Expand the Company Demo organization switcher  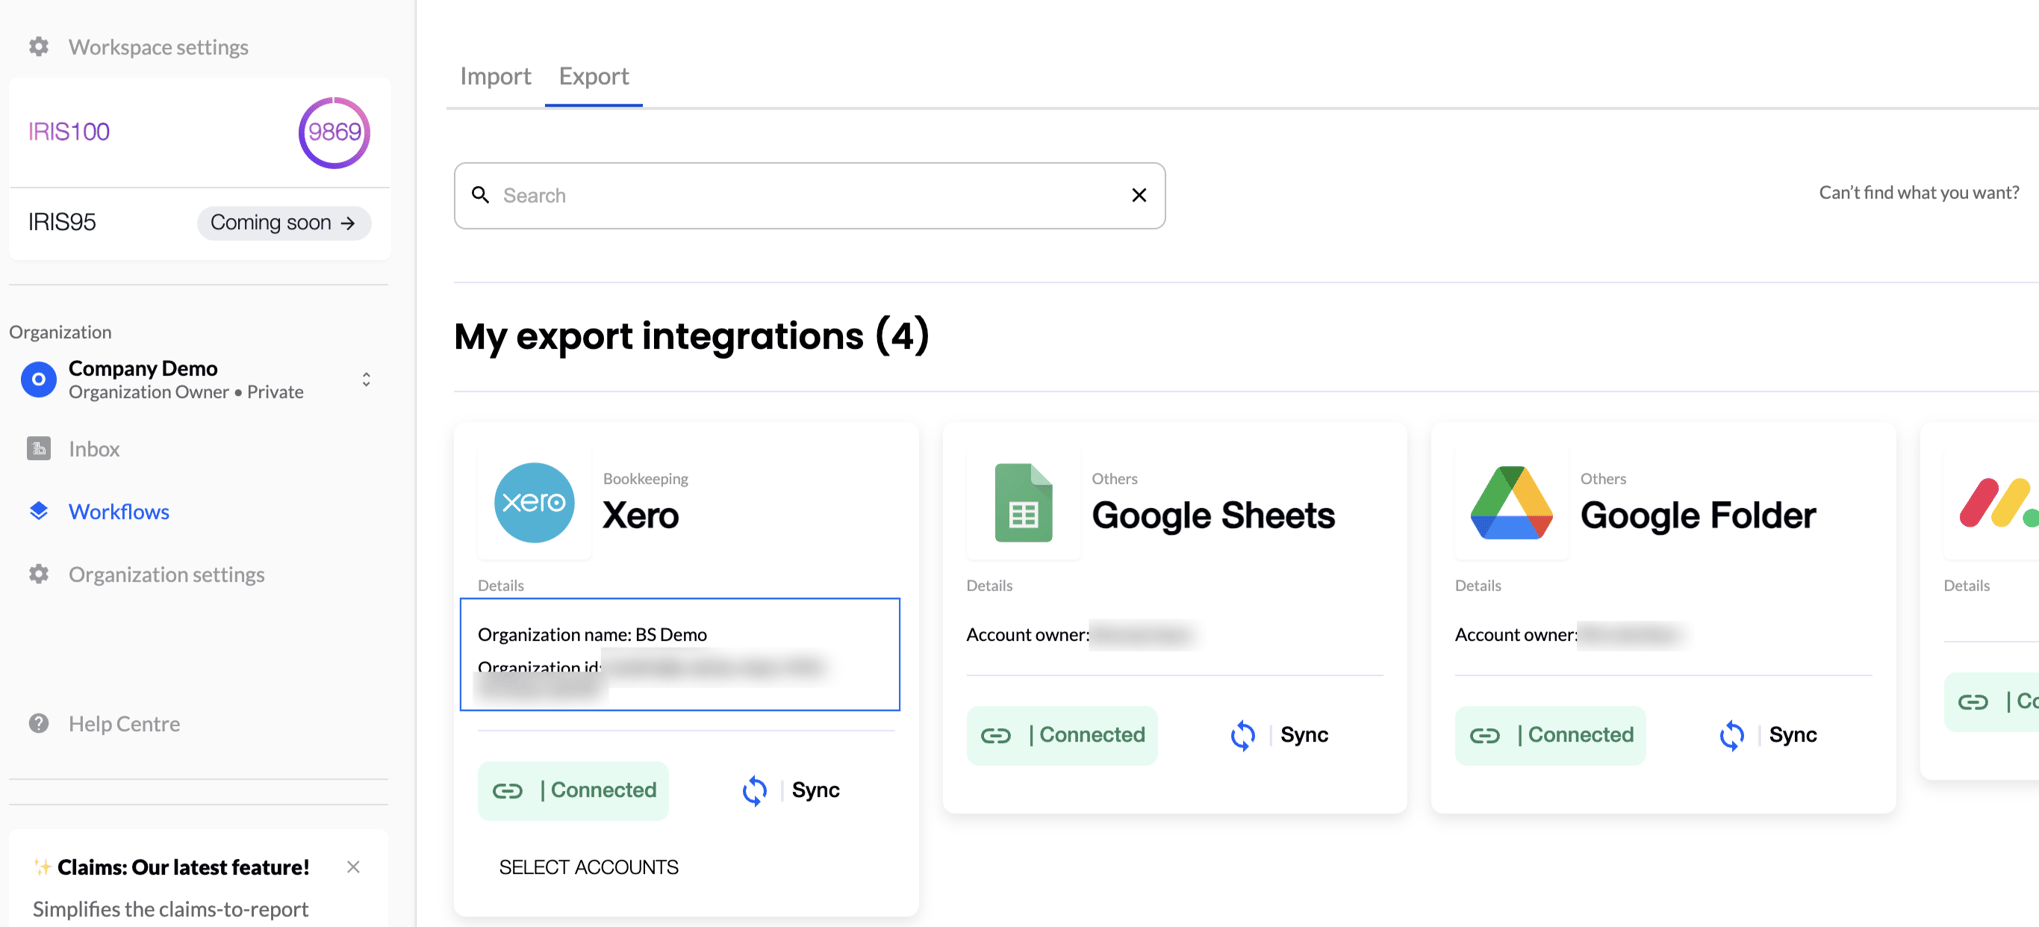click(366, 379)
